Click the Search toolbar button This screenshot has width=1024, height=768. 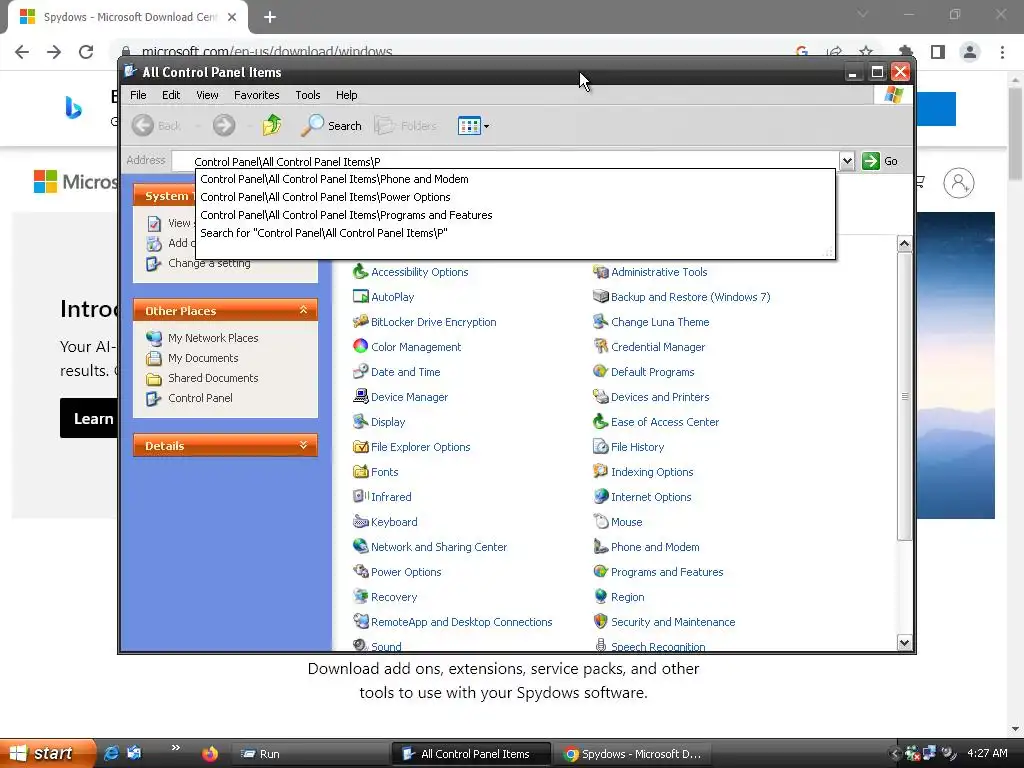tap(331, 125)
